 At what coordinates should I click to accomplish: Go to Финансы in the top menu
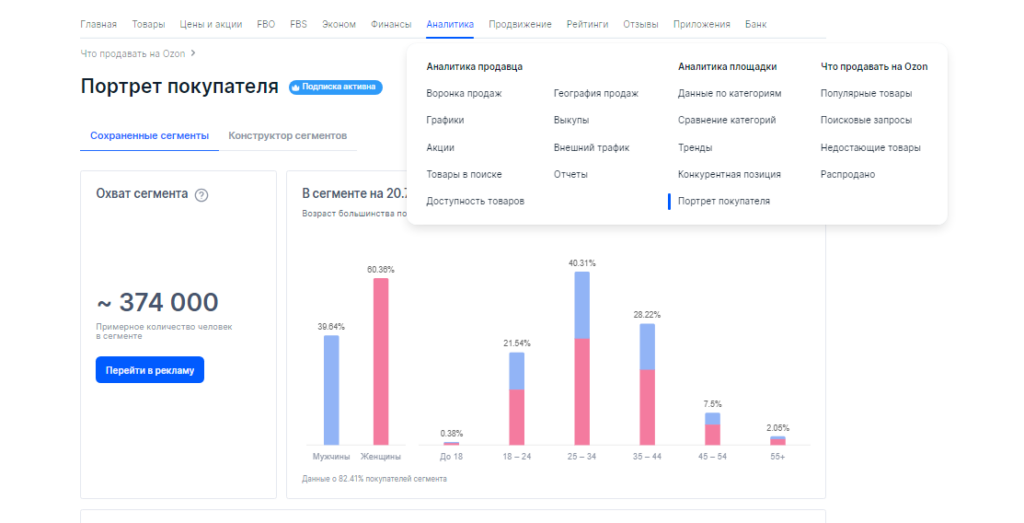click(391, 24)
